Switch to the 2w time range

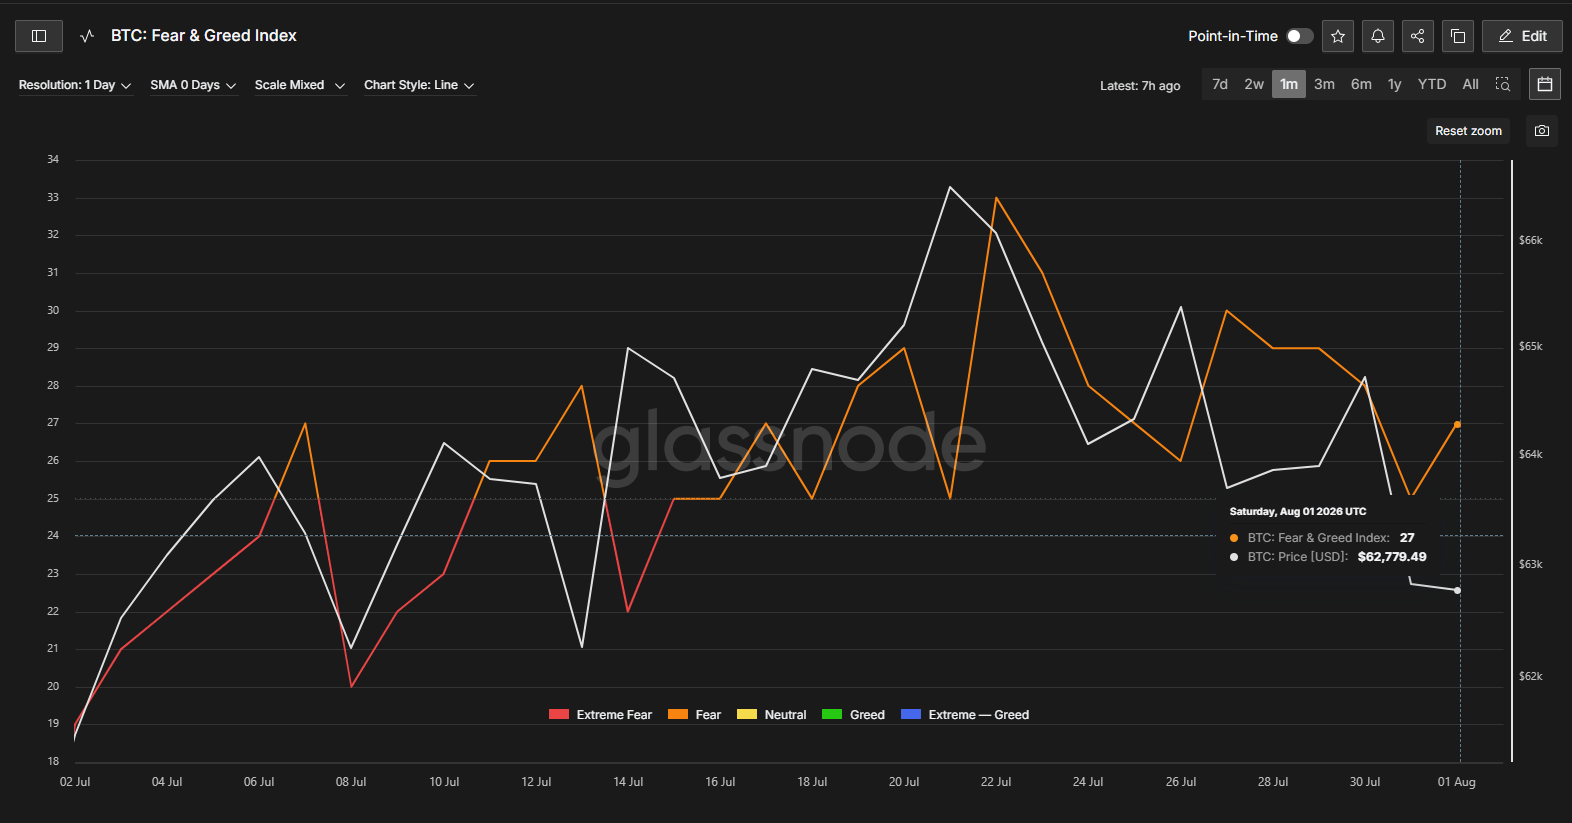click(x=1254, y=84)
